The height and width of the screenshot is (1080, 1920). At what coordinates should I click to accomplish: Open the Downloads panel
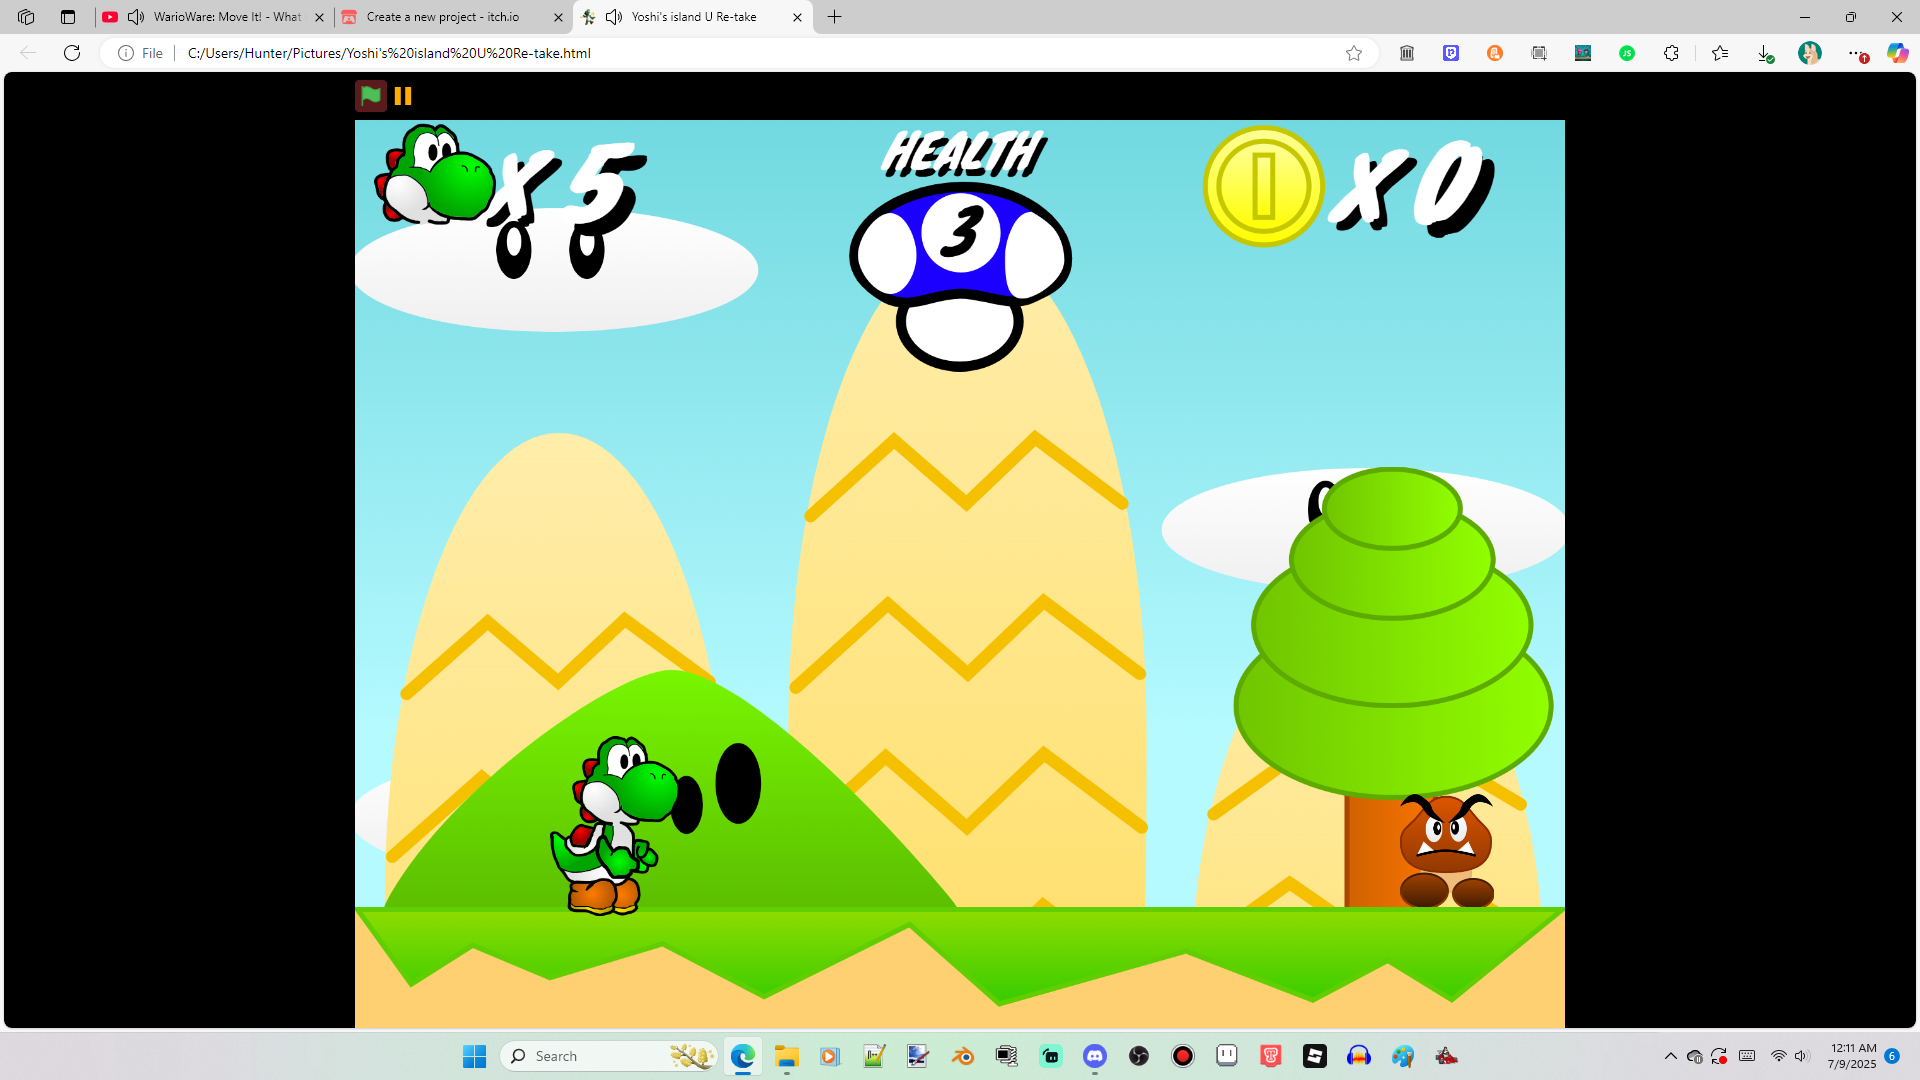click(1765, 53)
